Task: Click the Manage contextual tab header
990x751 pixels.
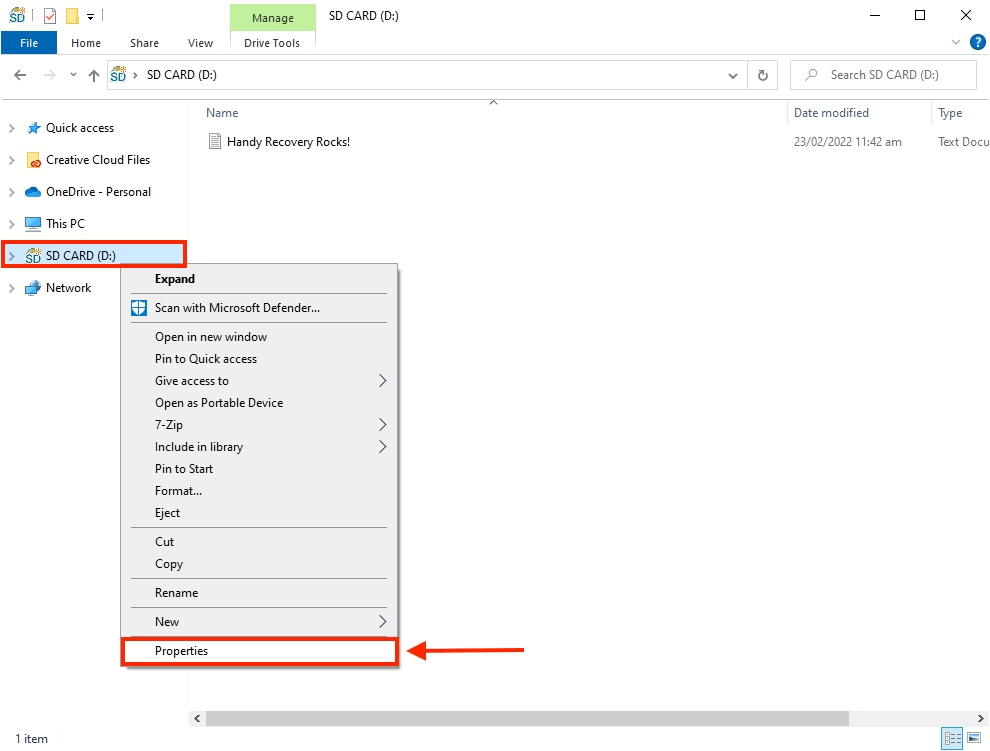Action: (273, 18)
